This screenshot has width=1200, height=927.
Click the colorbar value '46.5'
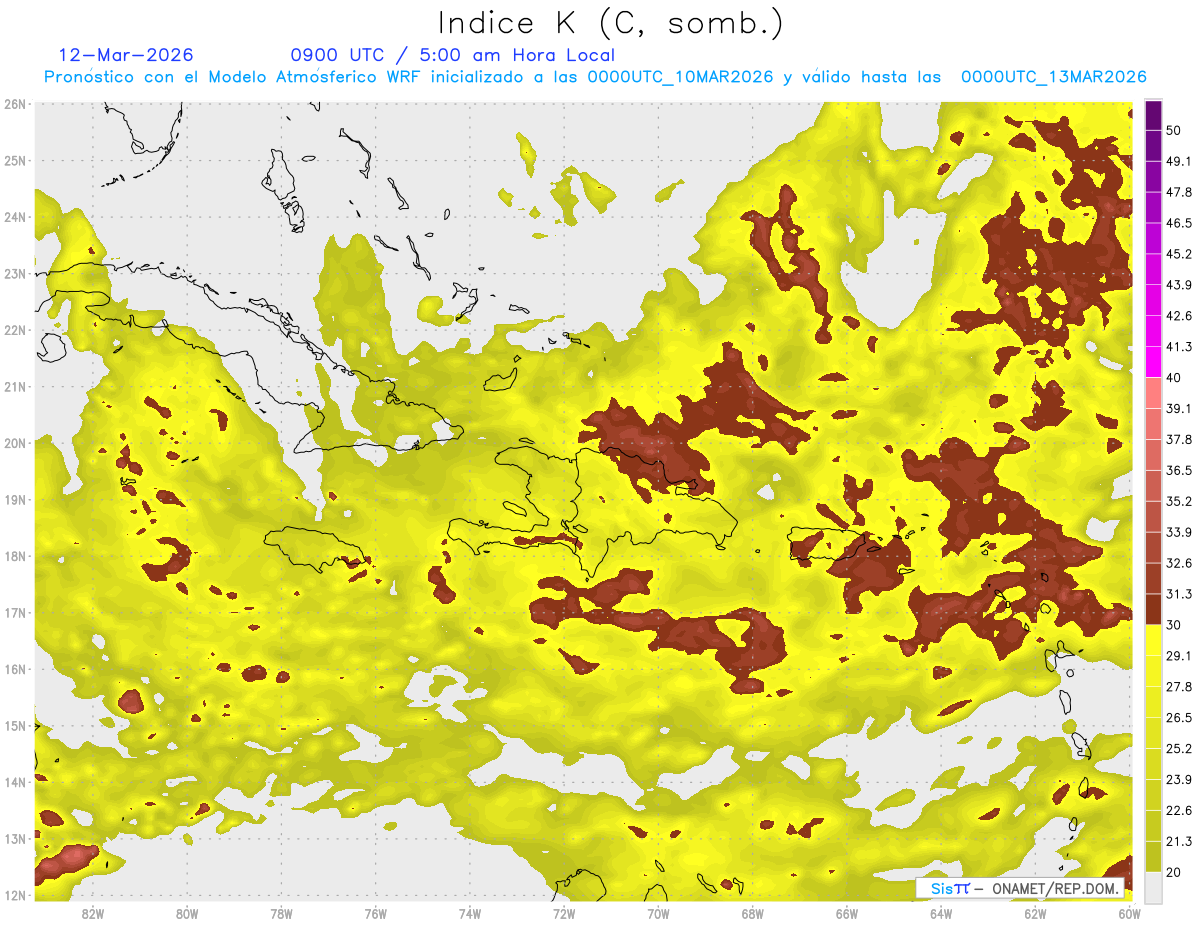[1179, 223]
